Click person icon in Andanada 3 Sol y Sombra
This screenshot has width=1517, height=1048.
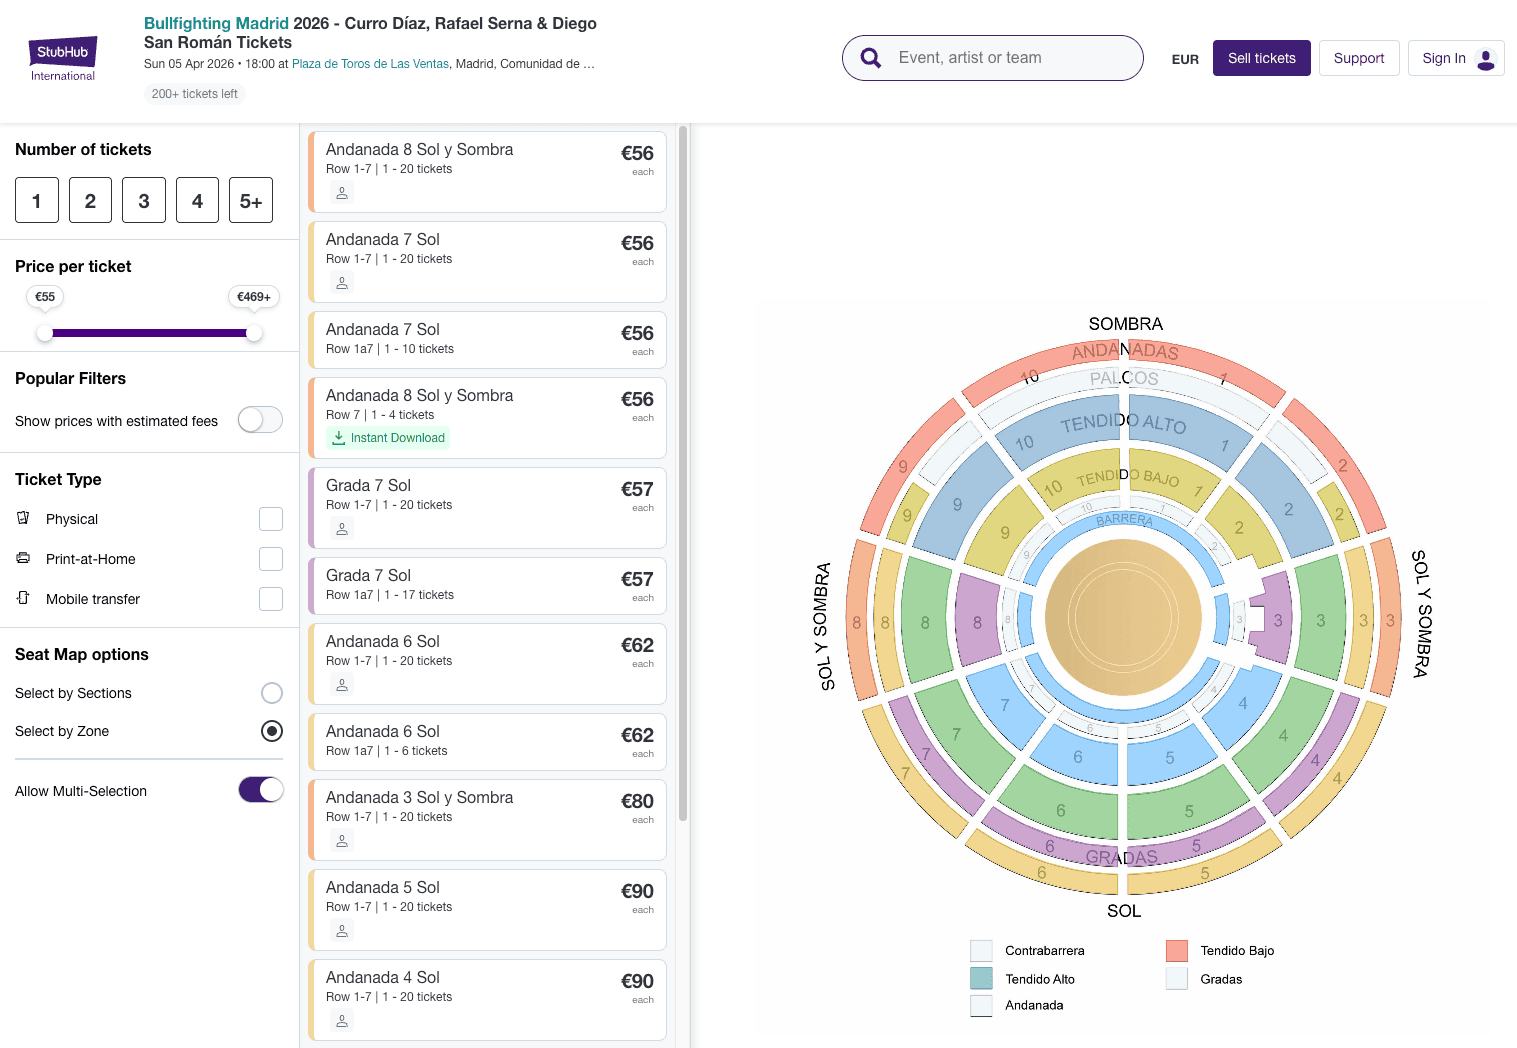342,841
